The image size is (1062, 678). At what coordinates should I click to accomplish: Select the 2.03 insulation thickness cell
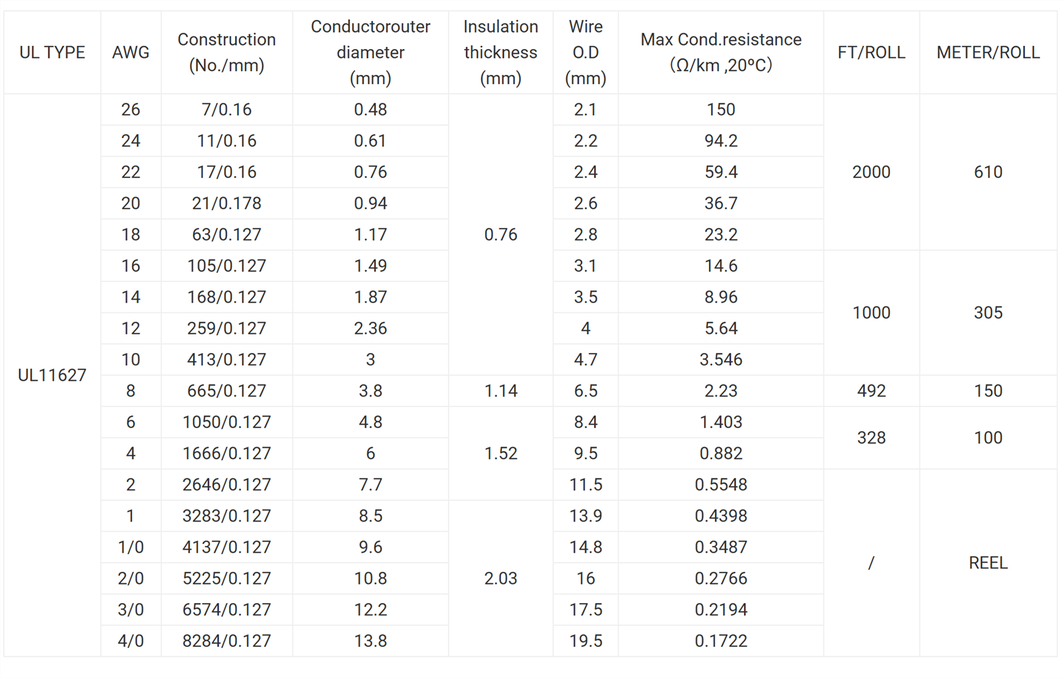tap(501, 578)
